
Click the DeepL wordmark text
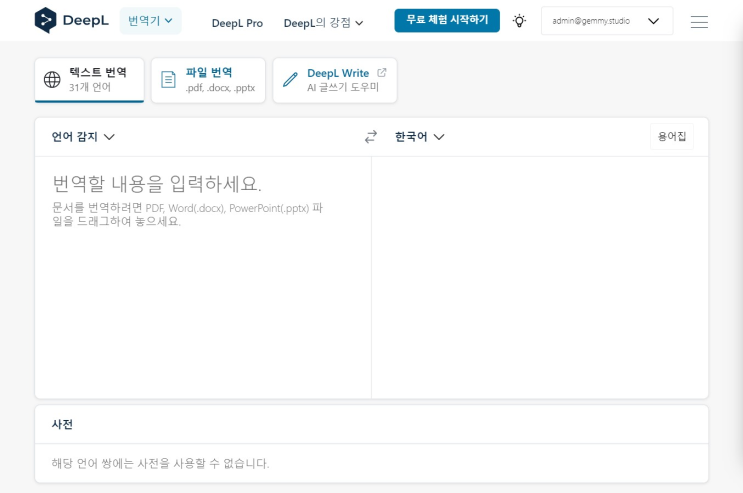tap(86, 20)
